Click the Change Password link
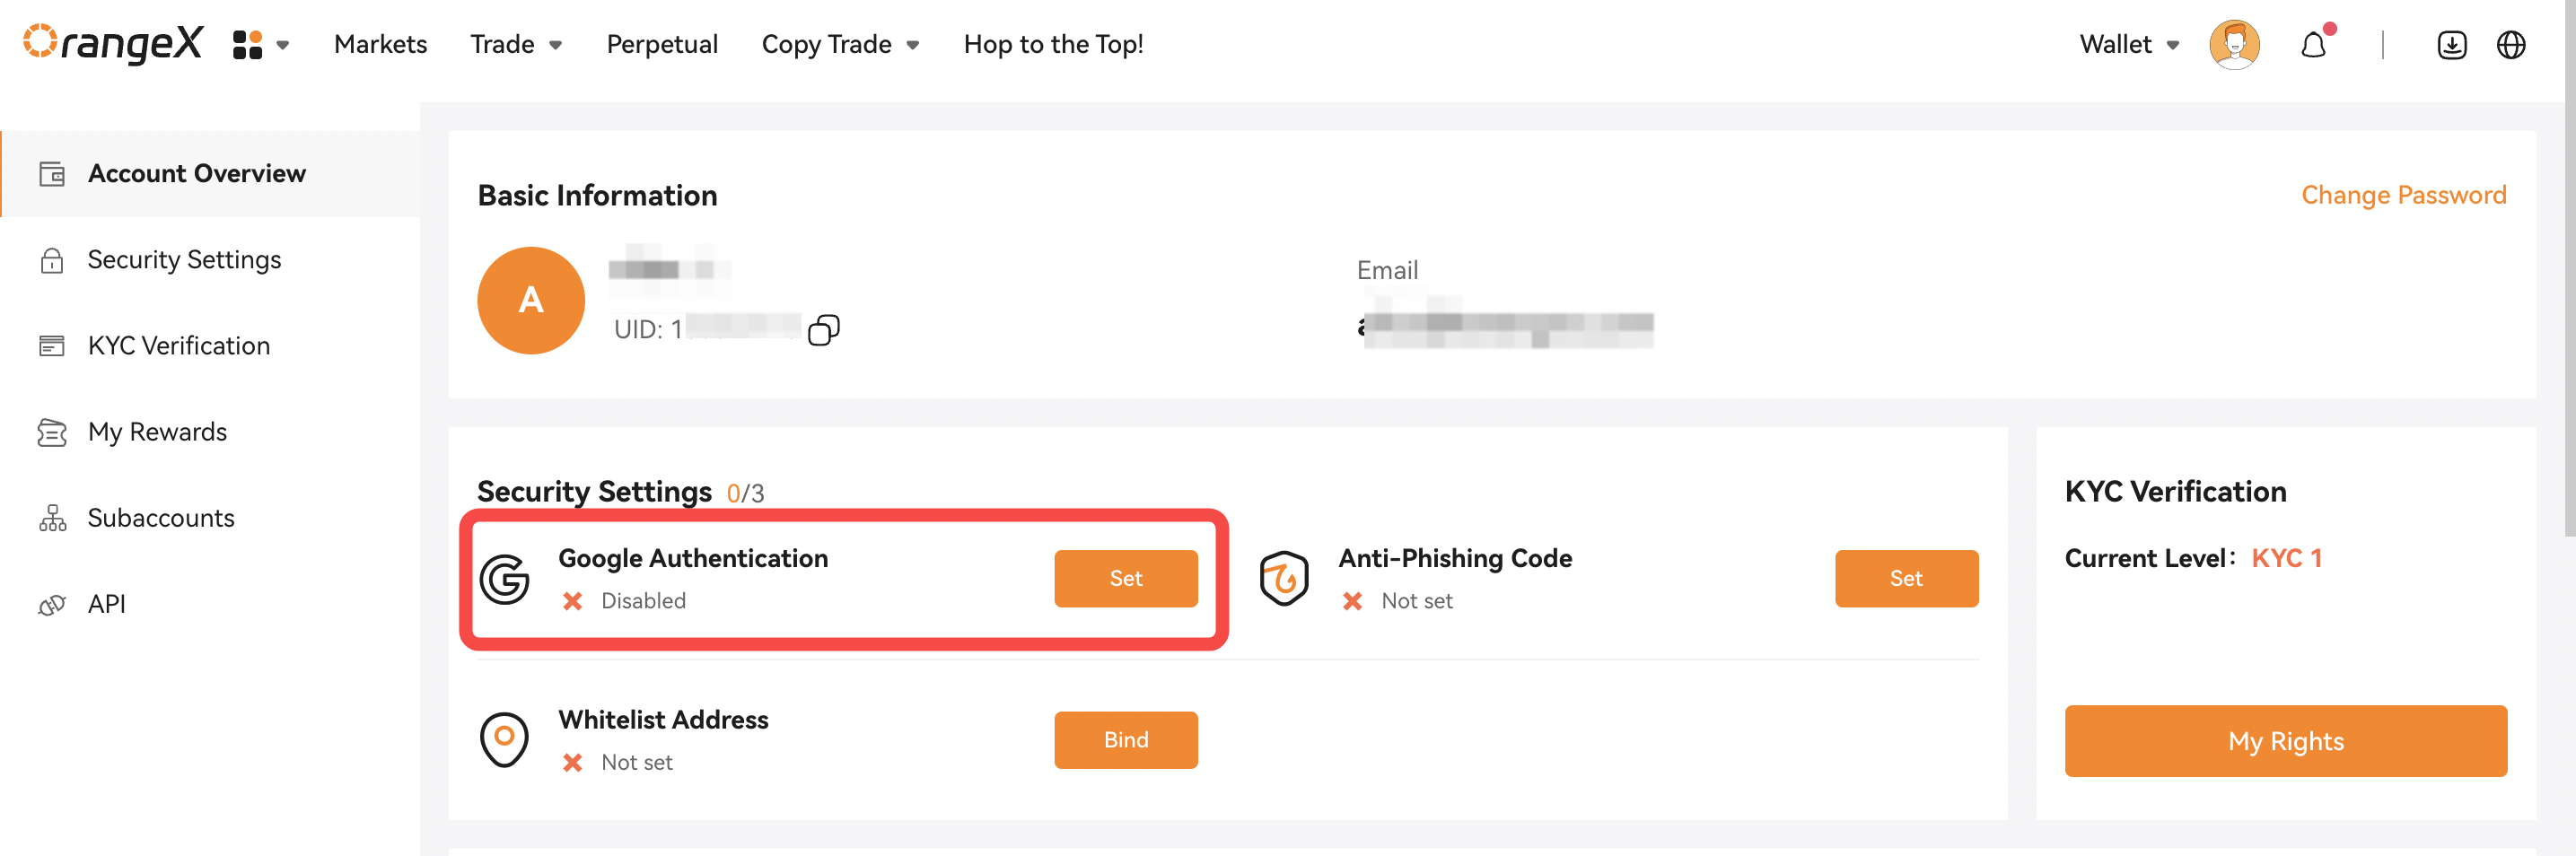 pyautogui.click(x=2403, y=195)
